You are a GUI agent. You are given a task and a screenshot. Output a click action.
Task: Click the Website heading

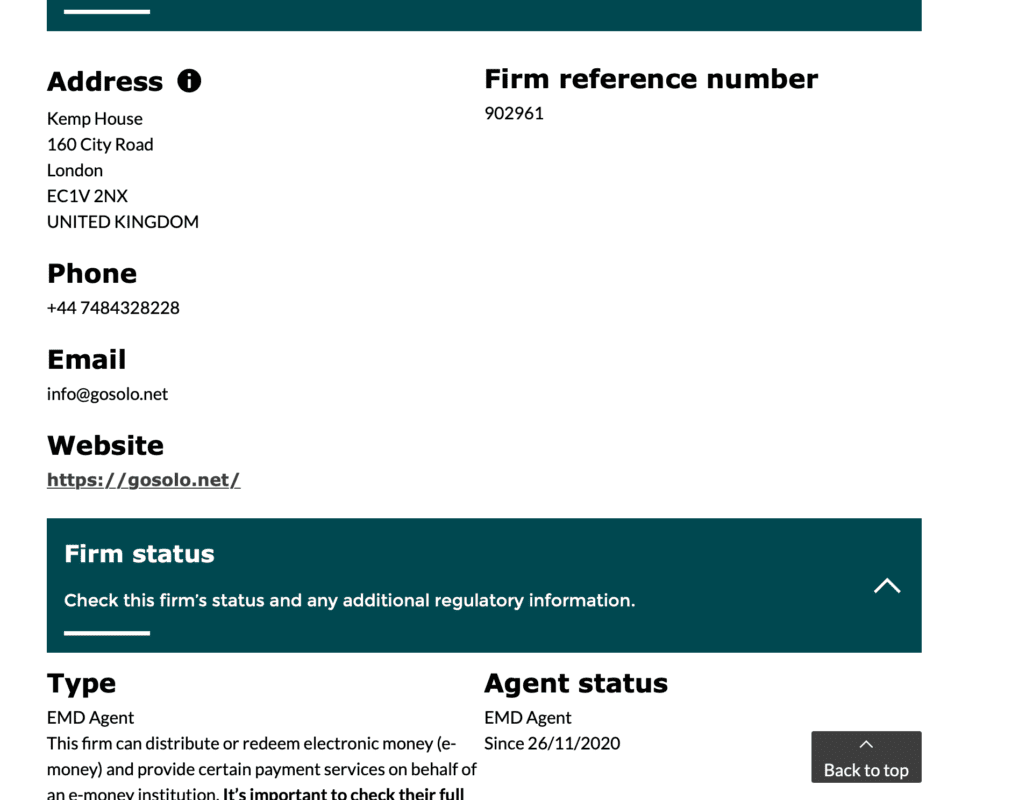(105, 446)
